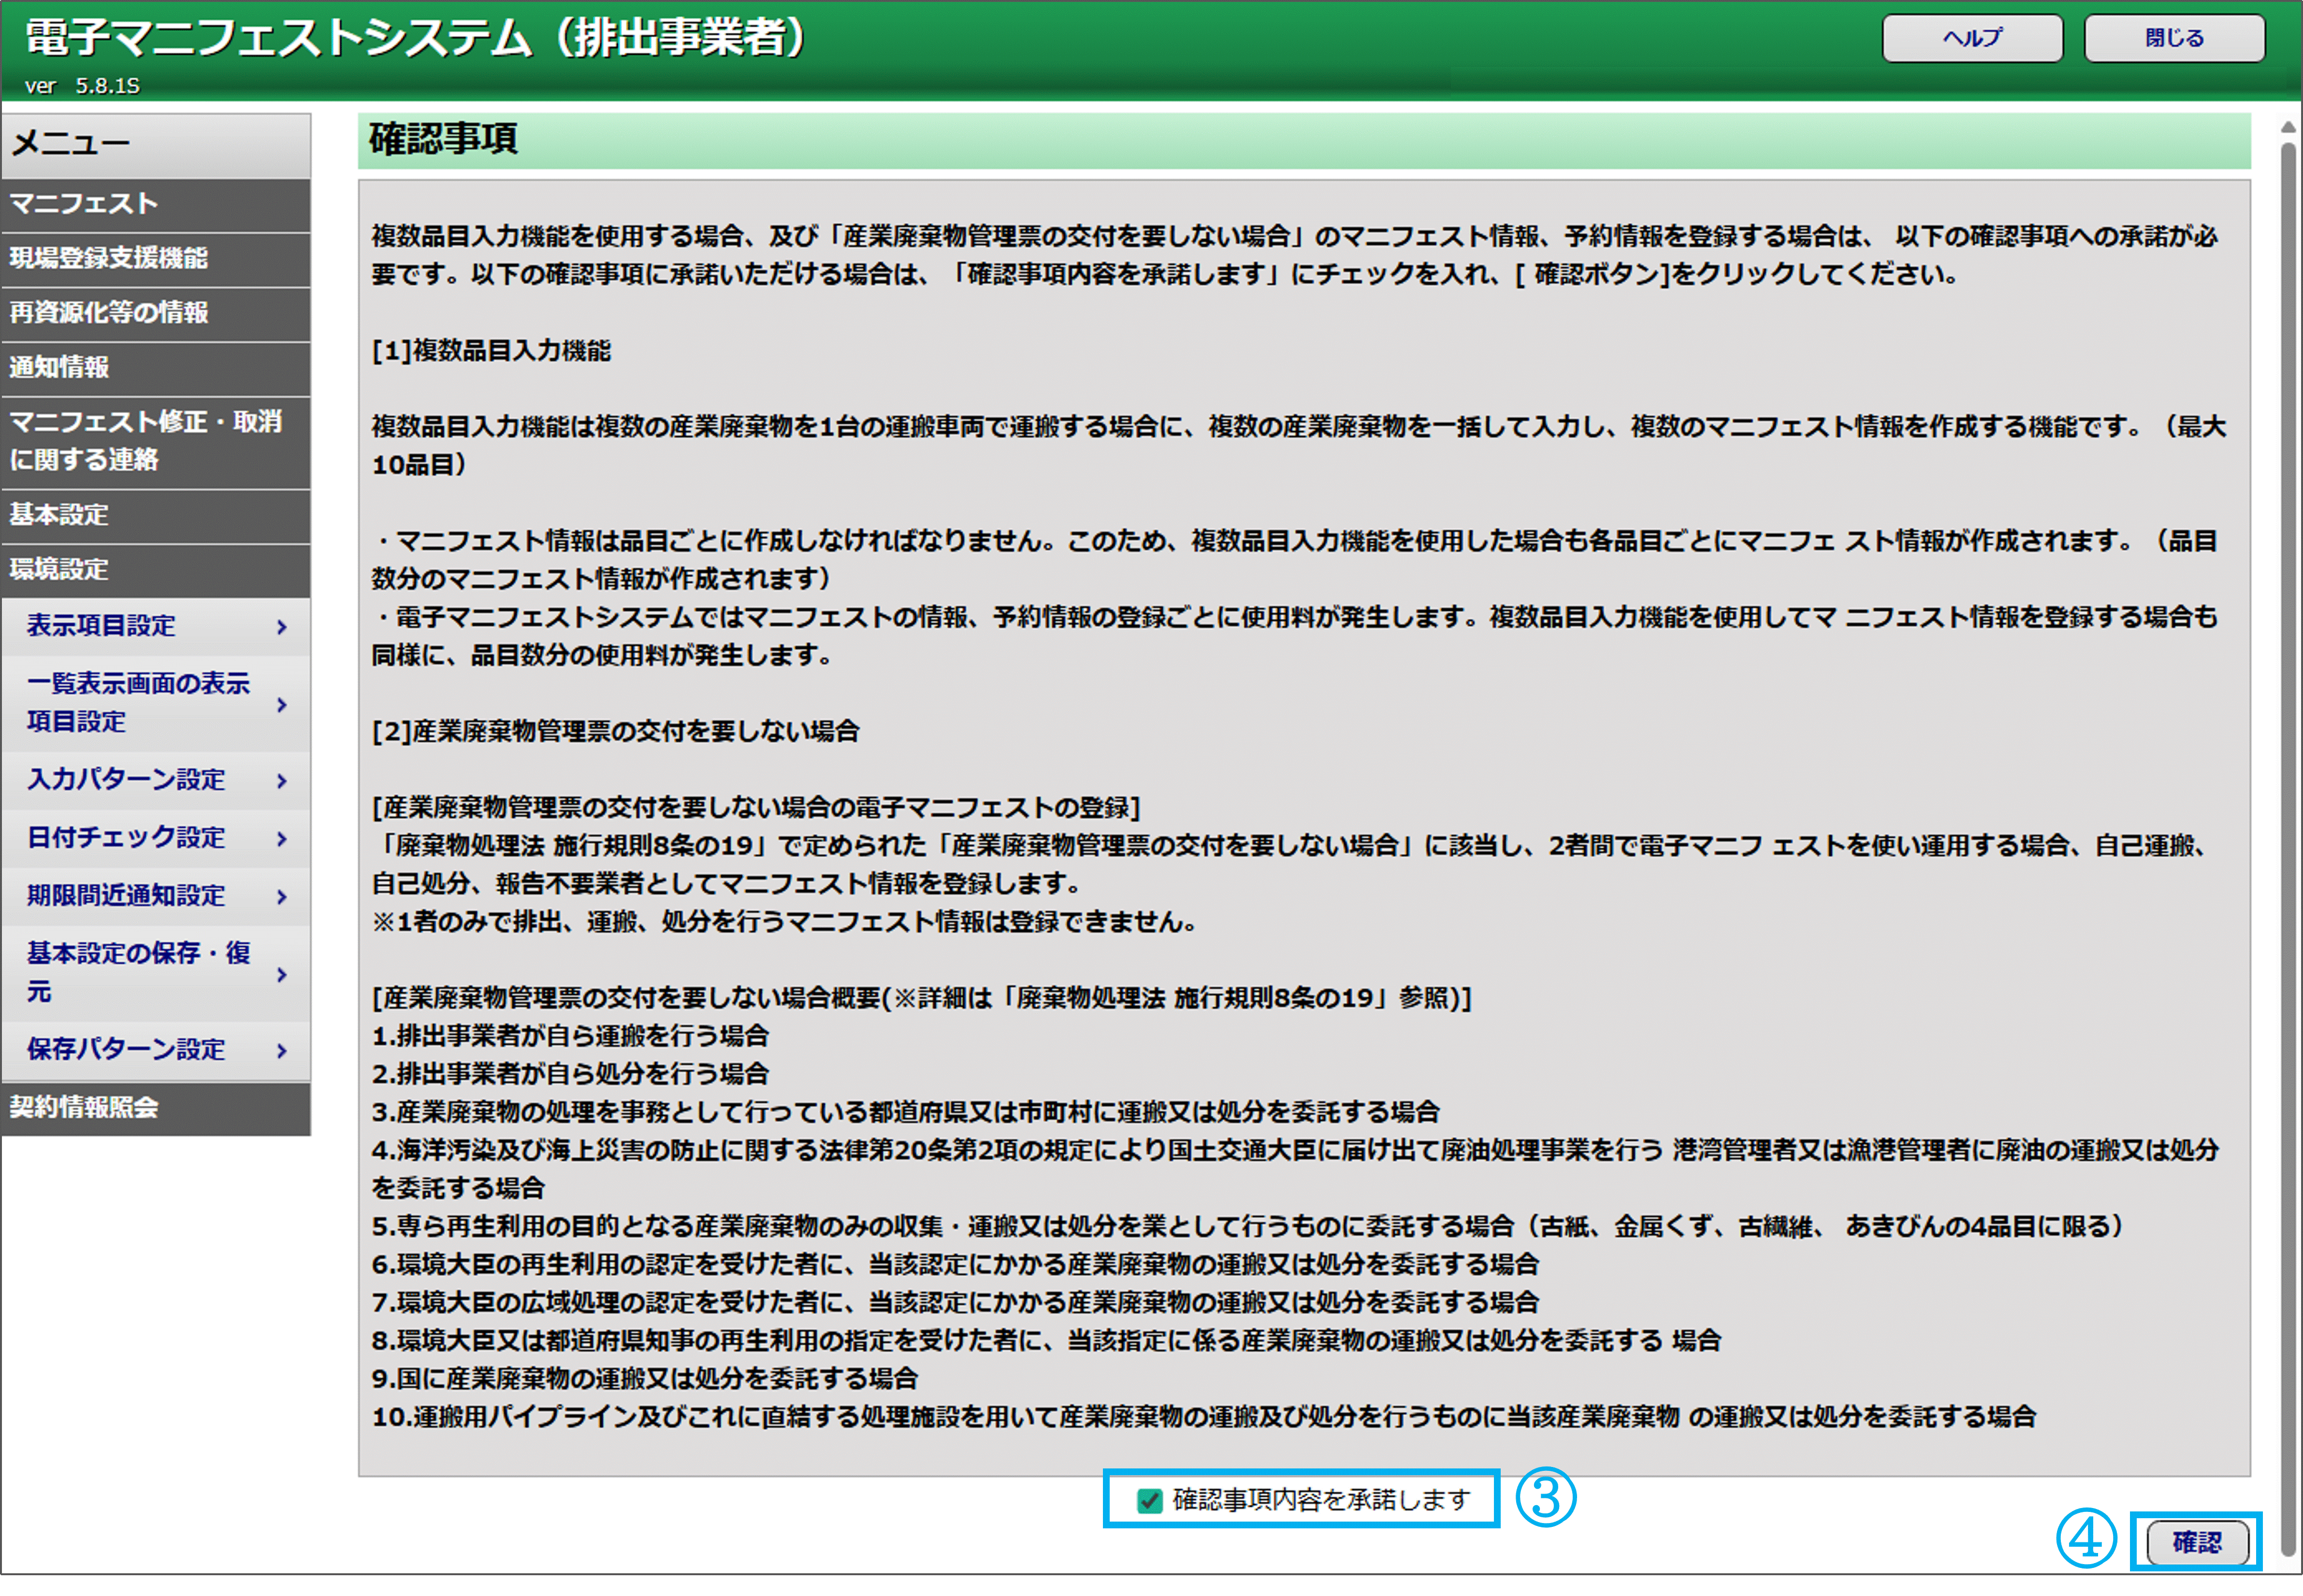Click chevron beside 期限間近通知設定

point(282,897)
